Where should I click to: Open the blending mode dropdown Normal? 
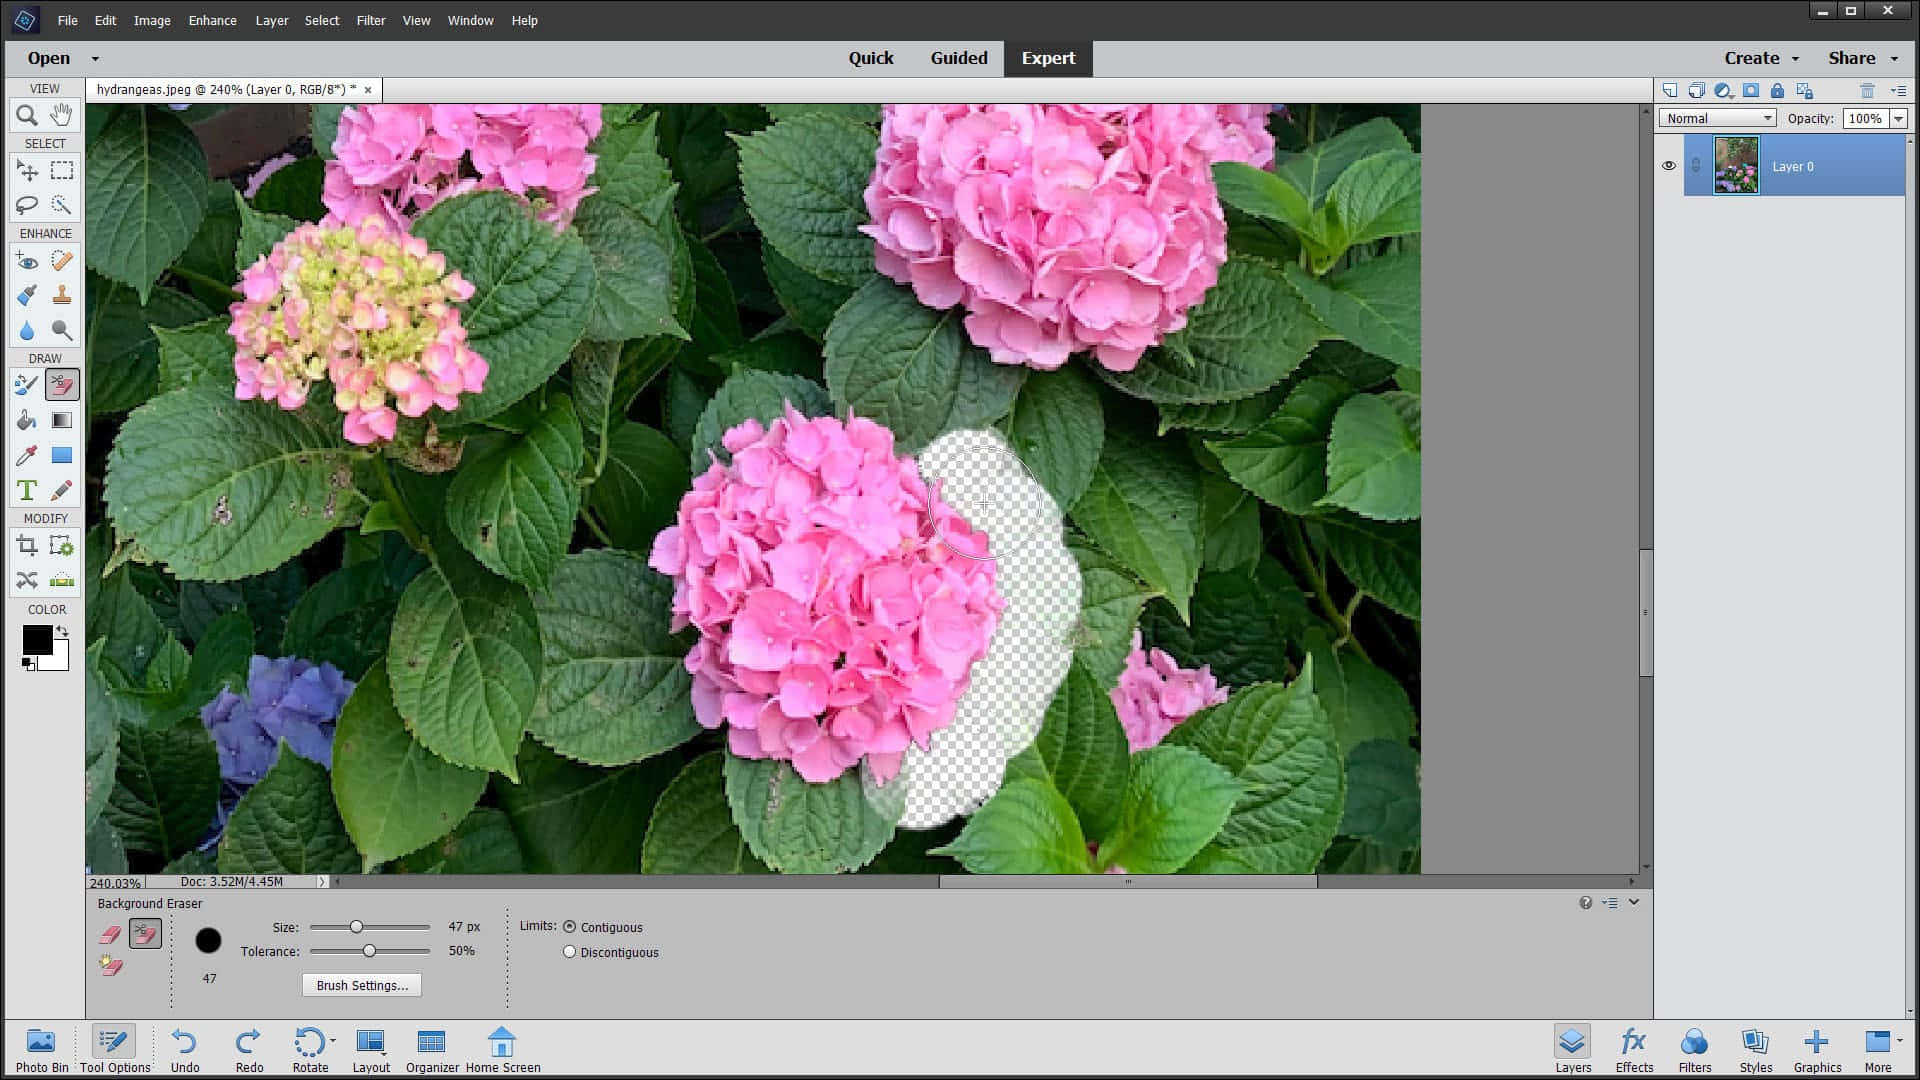coord(1717,119)
